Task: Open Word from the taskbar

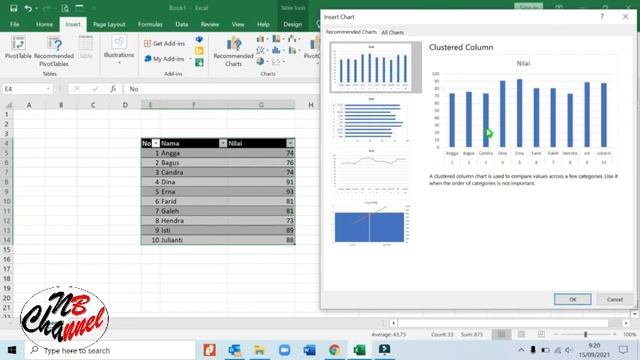Action: (309, 350)
